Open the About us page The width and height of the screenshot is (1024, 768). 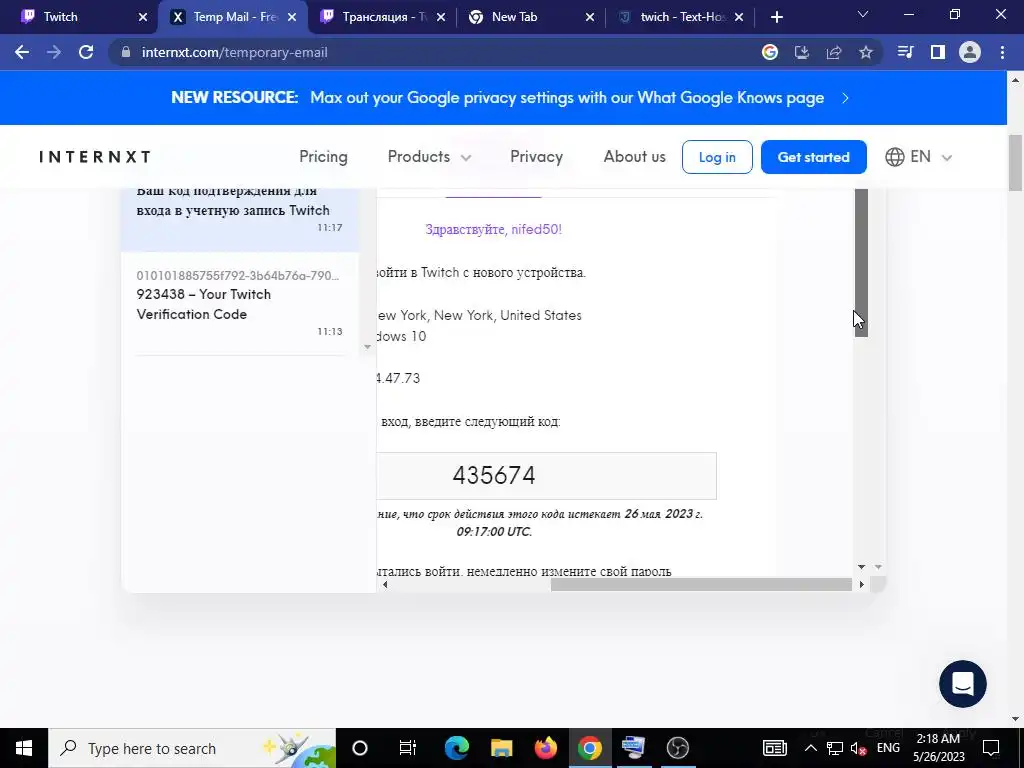pyautogui.click(x=634, y=157)
